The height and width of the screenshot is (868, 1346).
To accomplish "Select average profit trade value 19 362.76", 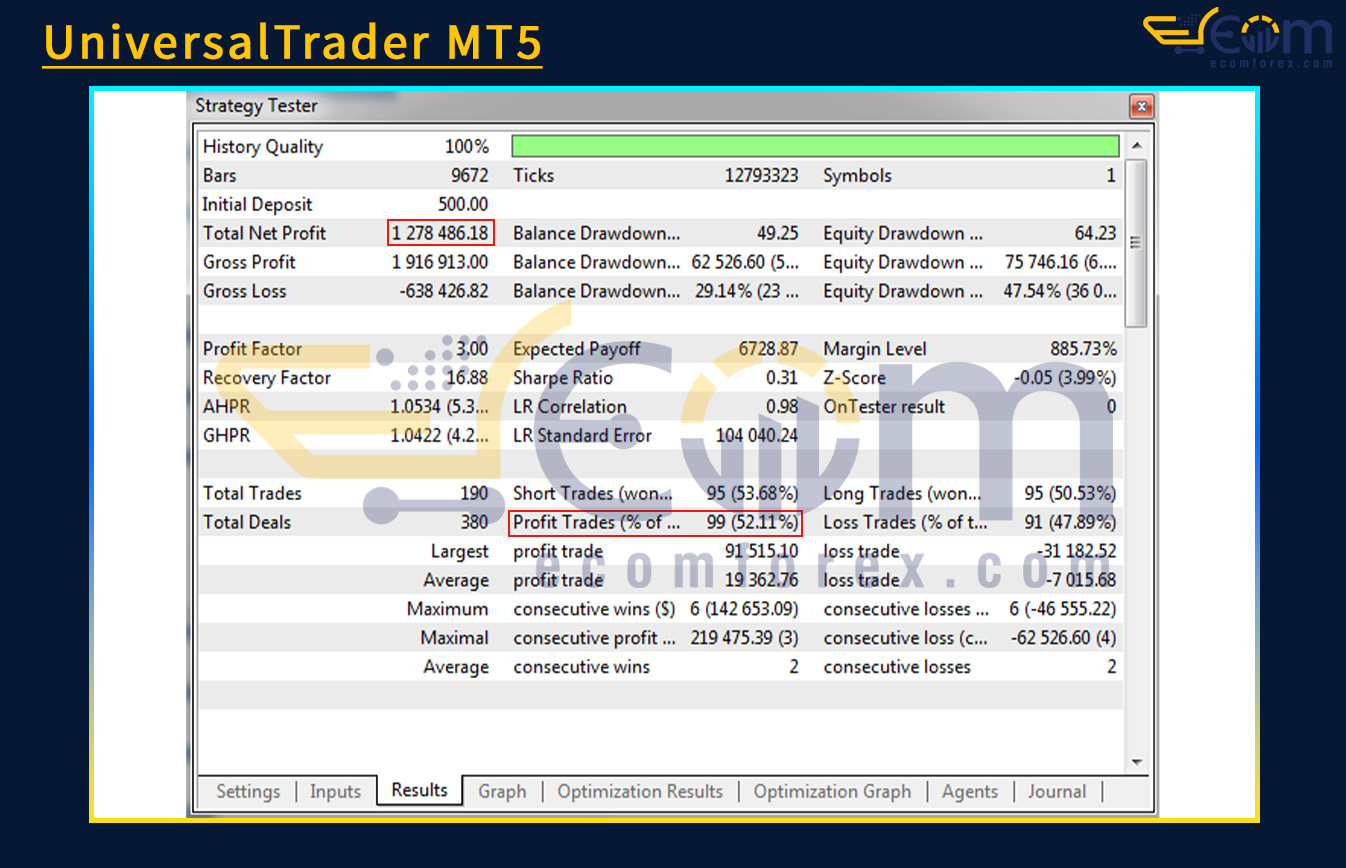I will point(762,580).
